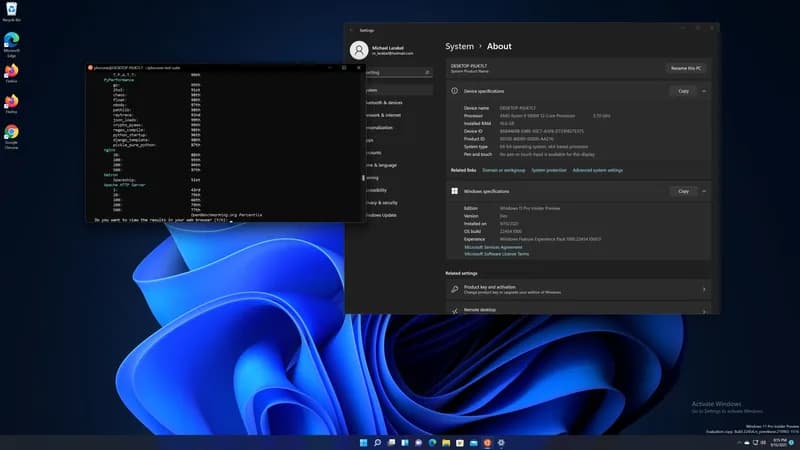800x450 pixels.
Task: Copy the Device specifications
Action: pyautogui.click(x=683, y=91)
